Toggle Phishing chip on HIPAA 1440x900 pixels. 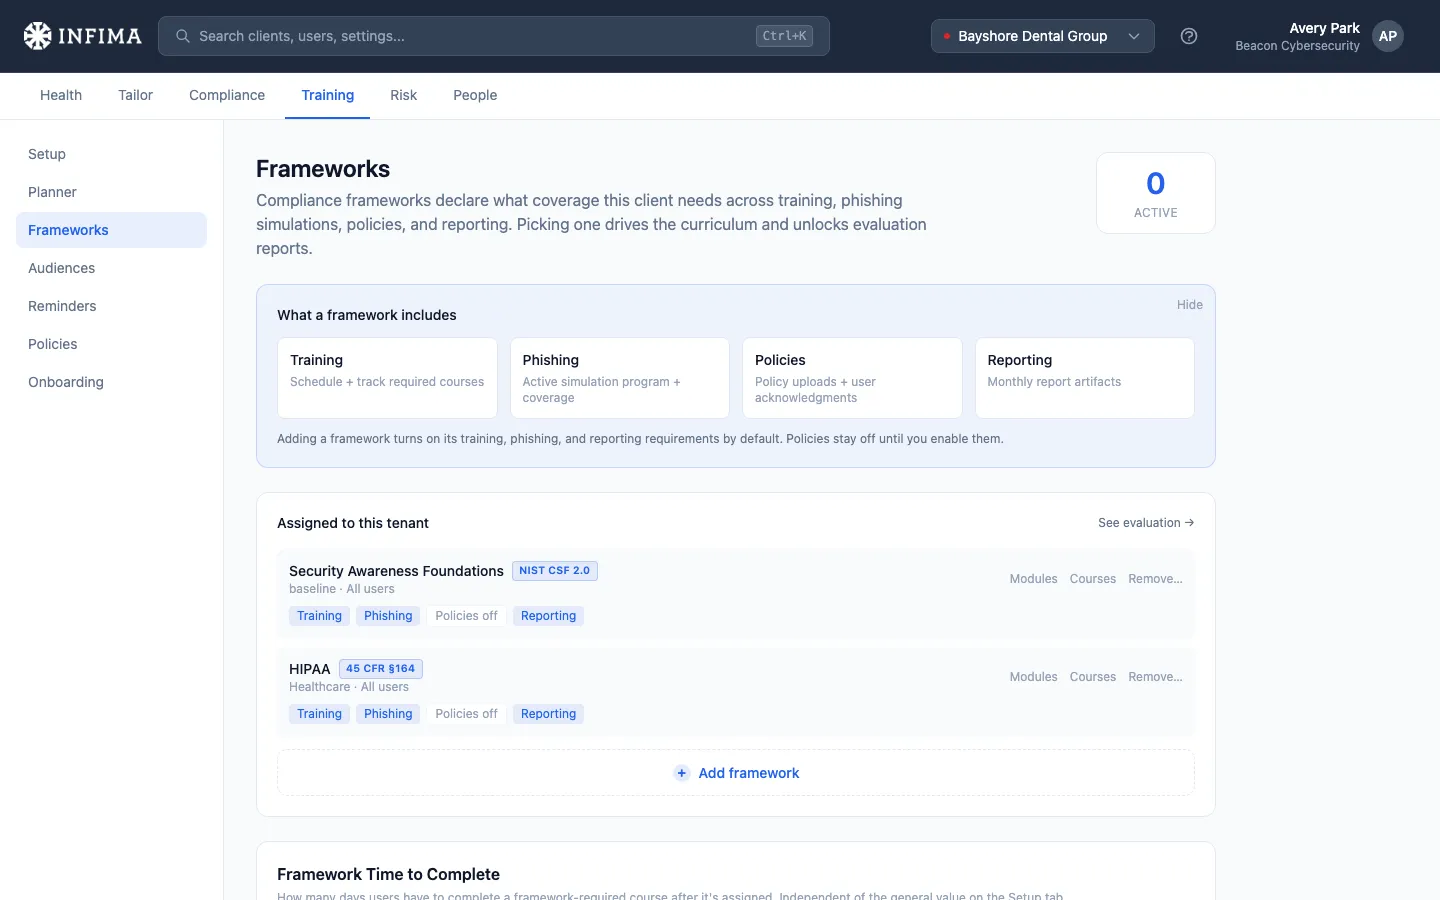[x=388, y=714]
